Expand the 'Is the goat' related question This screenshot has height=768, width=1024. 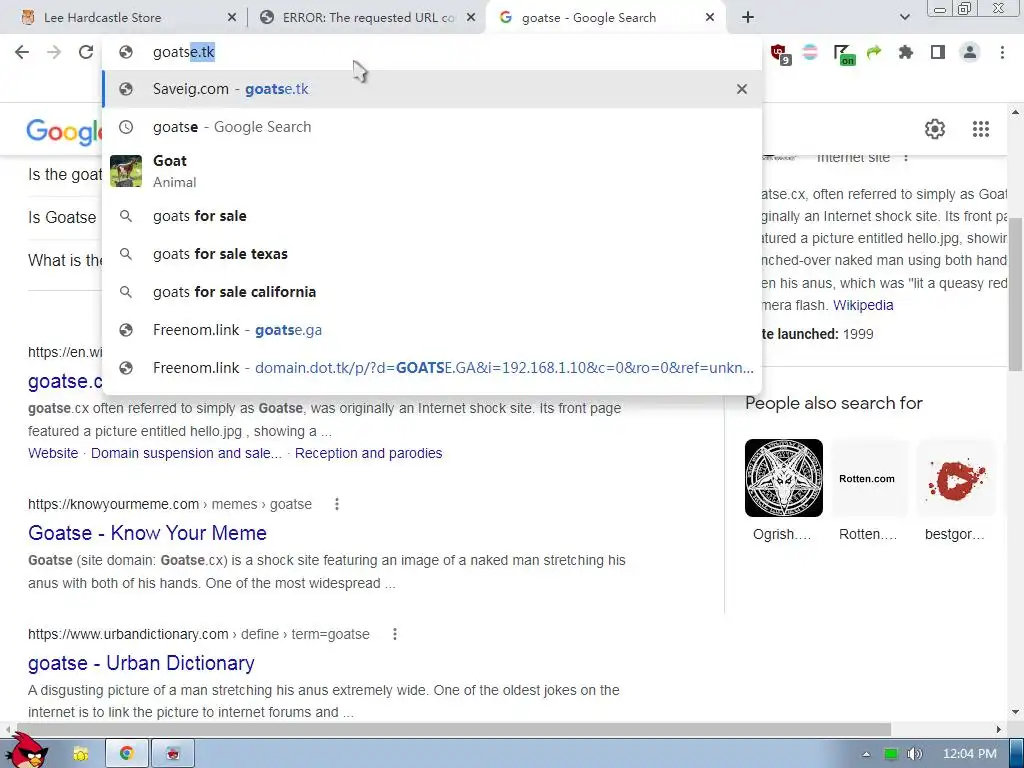tap(65, 174)
